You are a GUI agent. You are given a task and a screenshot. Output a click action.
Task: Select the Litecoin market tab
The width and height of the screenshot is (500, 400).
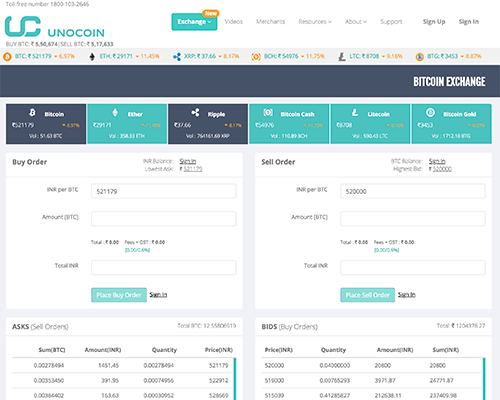click(370, 124)
